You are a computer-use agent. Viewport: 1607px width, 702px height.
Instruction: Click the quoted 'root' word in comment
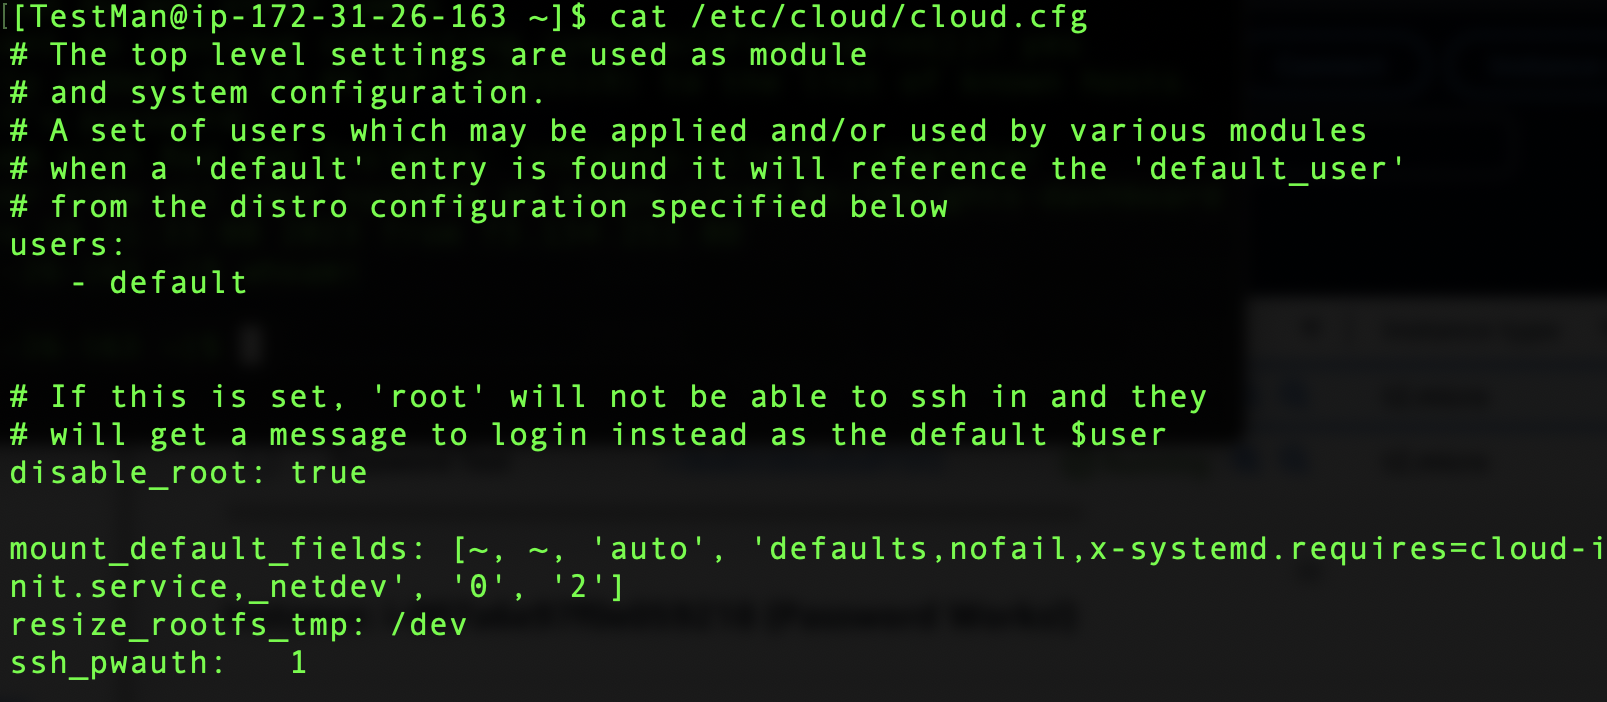[428, 397]
